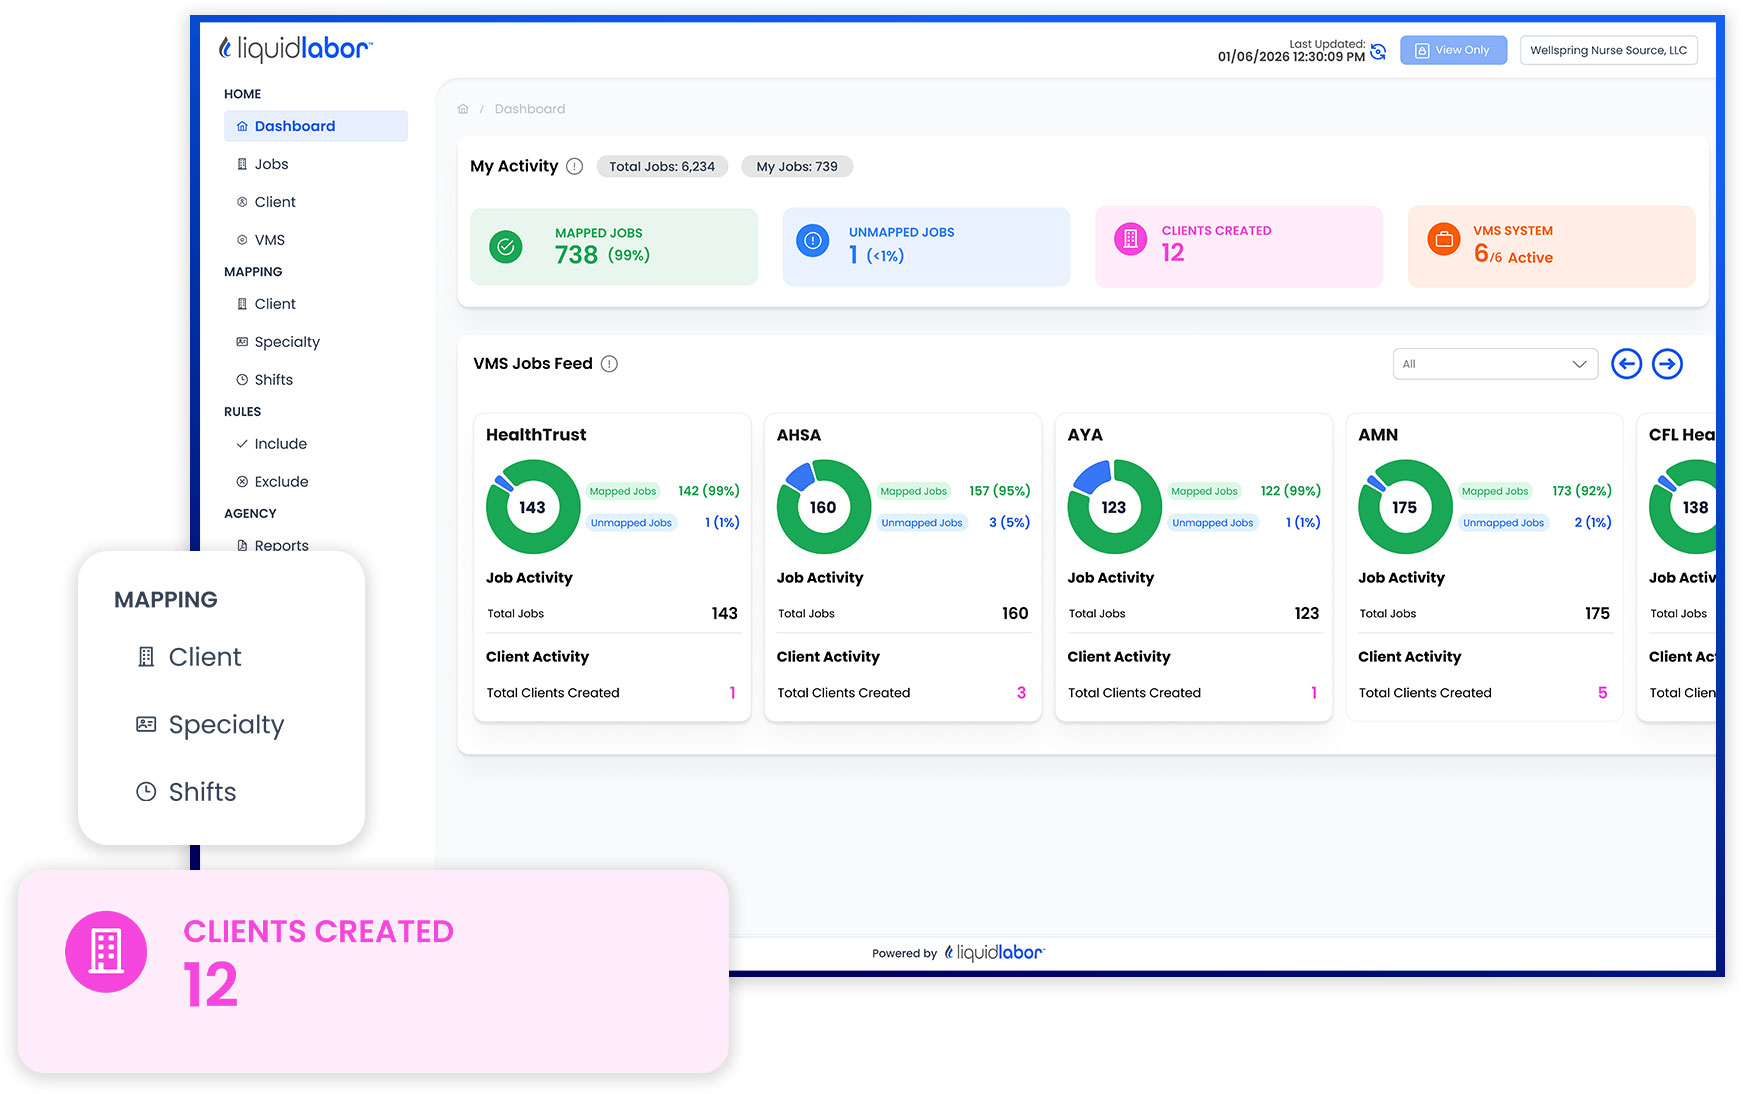Click the Mapped Jobs tag in AHSA card
Viewport: 1743px width, 1094px height.
[x=914, y=491]
